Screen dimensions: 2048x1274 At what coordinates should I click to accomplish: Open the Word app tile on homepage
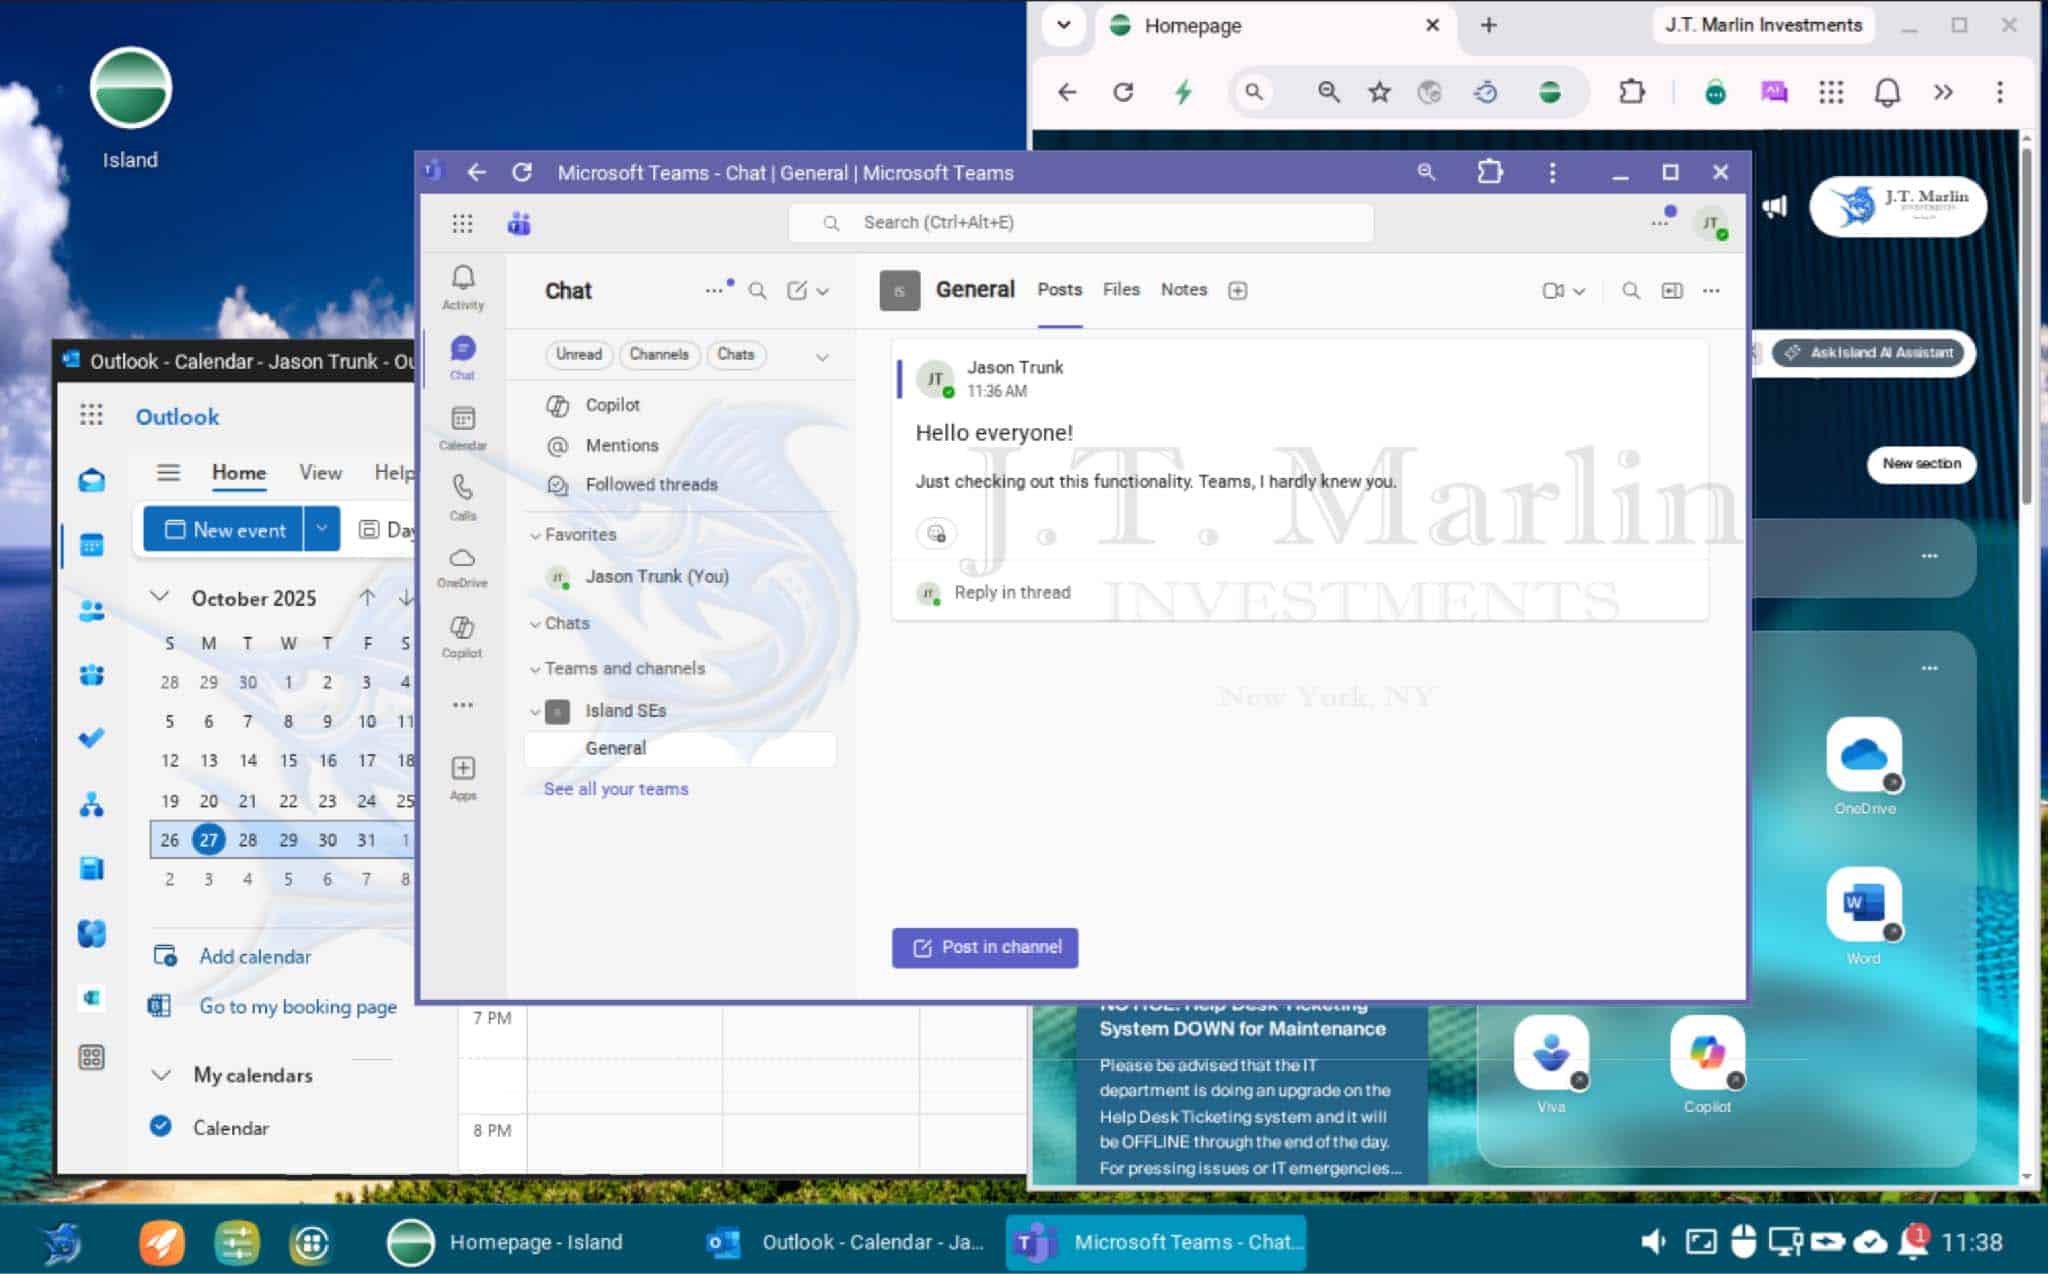coord(1863,905)
